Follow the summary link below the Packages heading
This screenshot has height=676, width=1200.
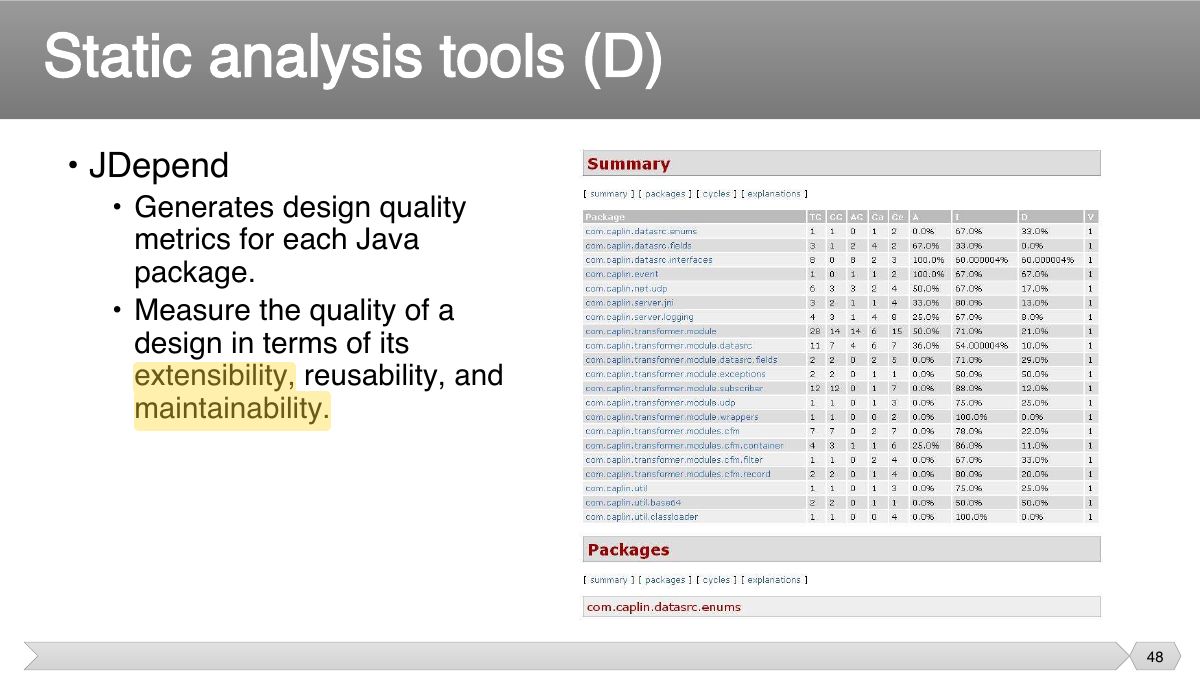(x=608, y=580)
